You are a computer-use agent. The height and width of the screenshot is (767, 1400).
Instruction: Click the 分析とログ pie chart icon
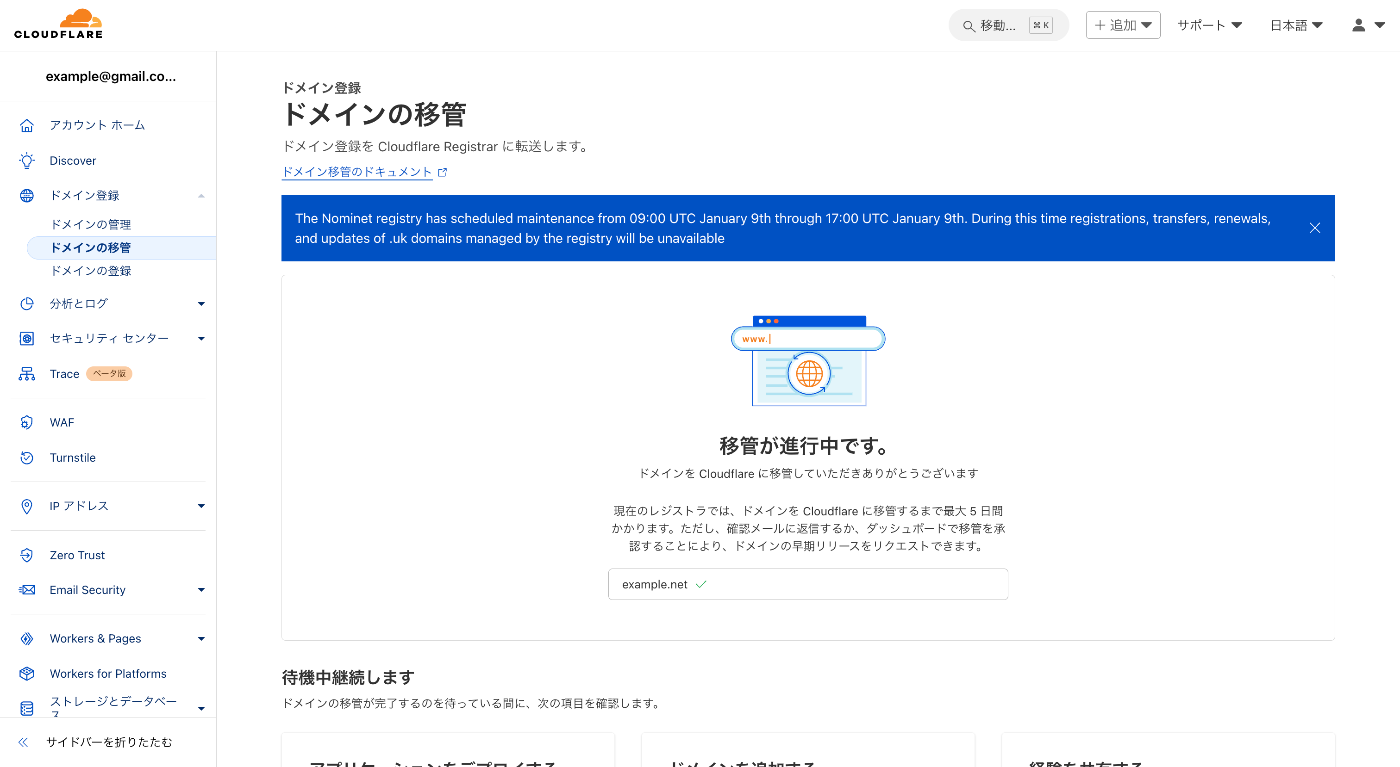click(x=27, y=304)
